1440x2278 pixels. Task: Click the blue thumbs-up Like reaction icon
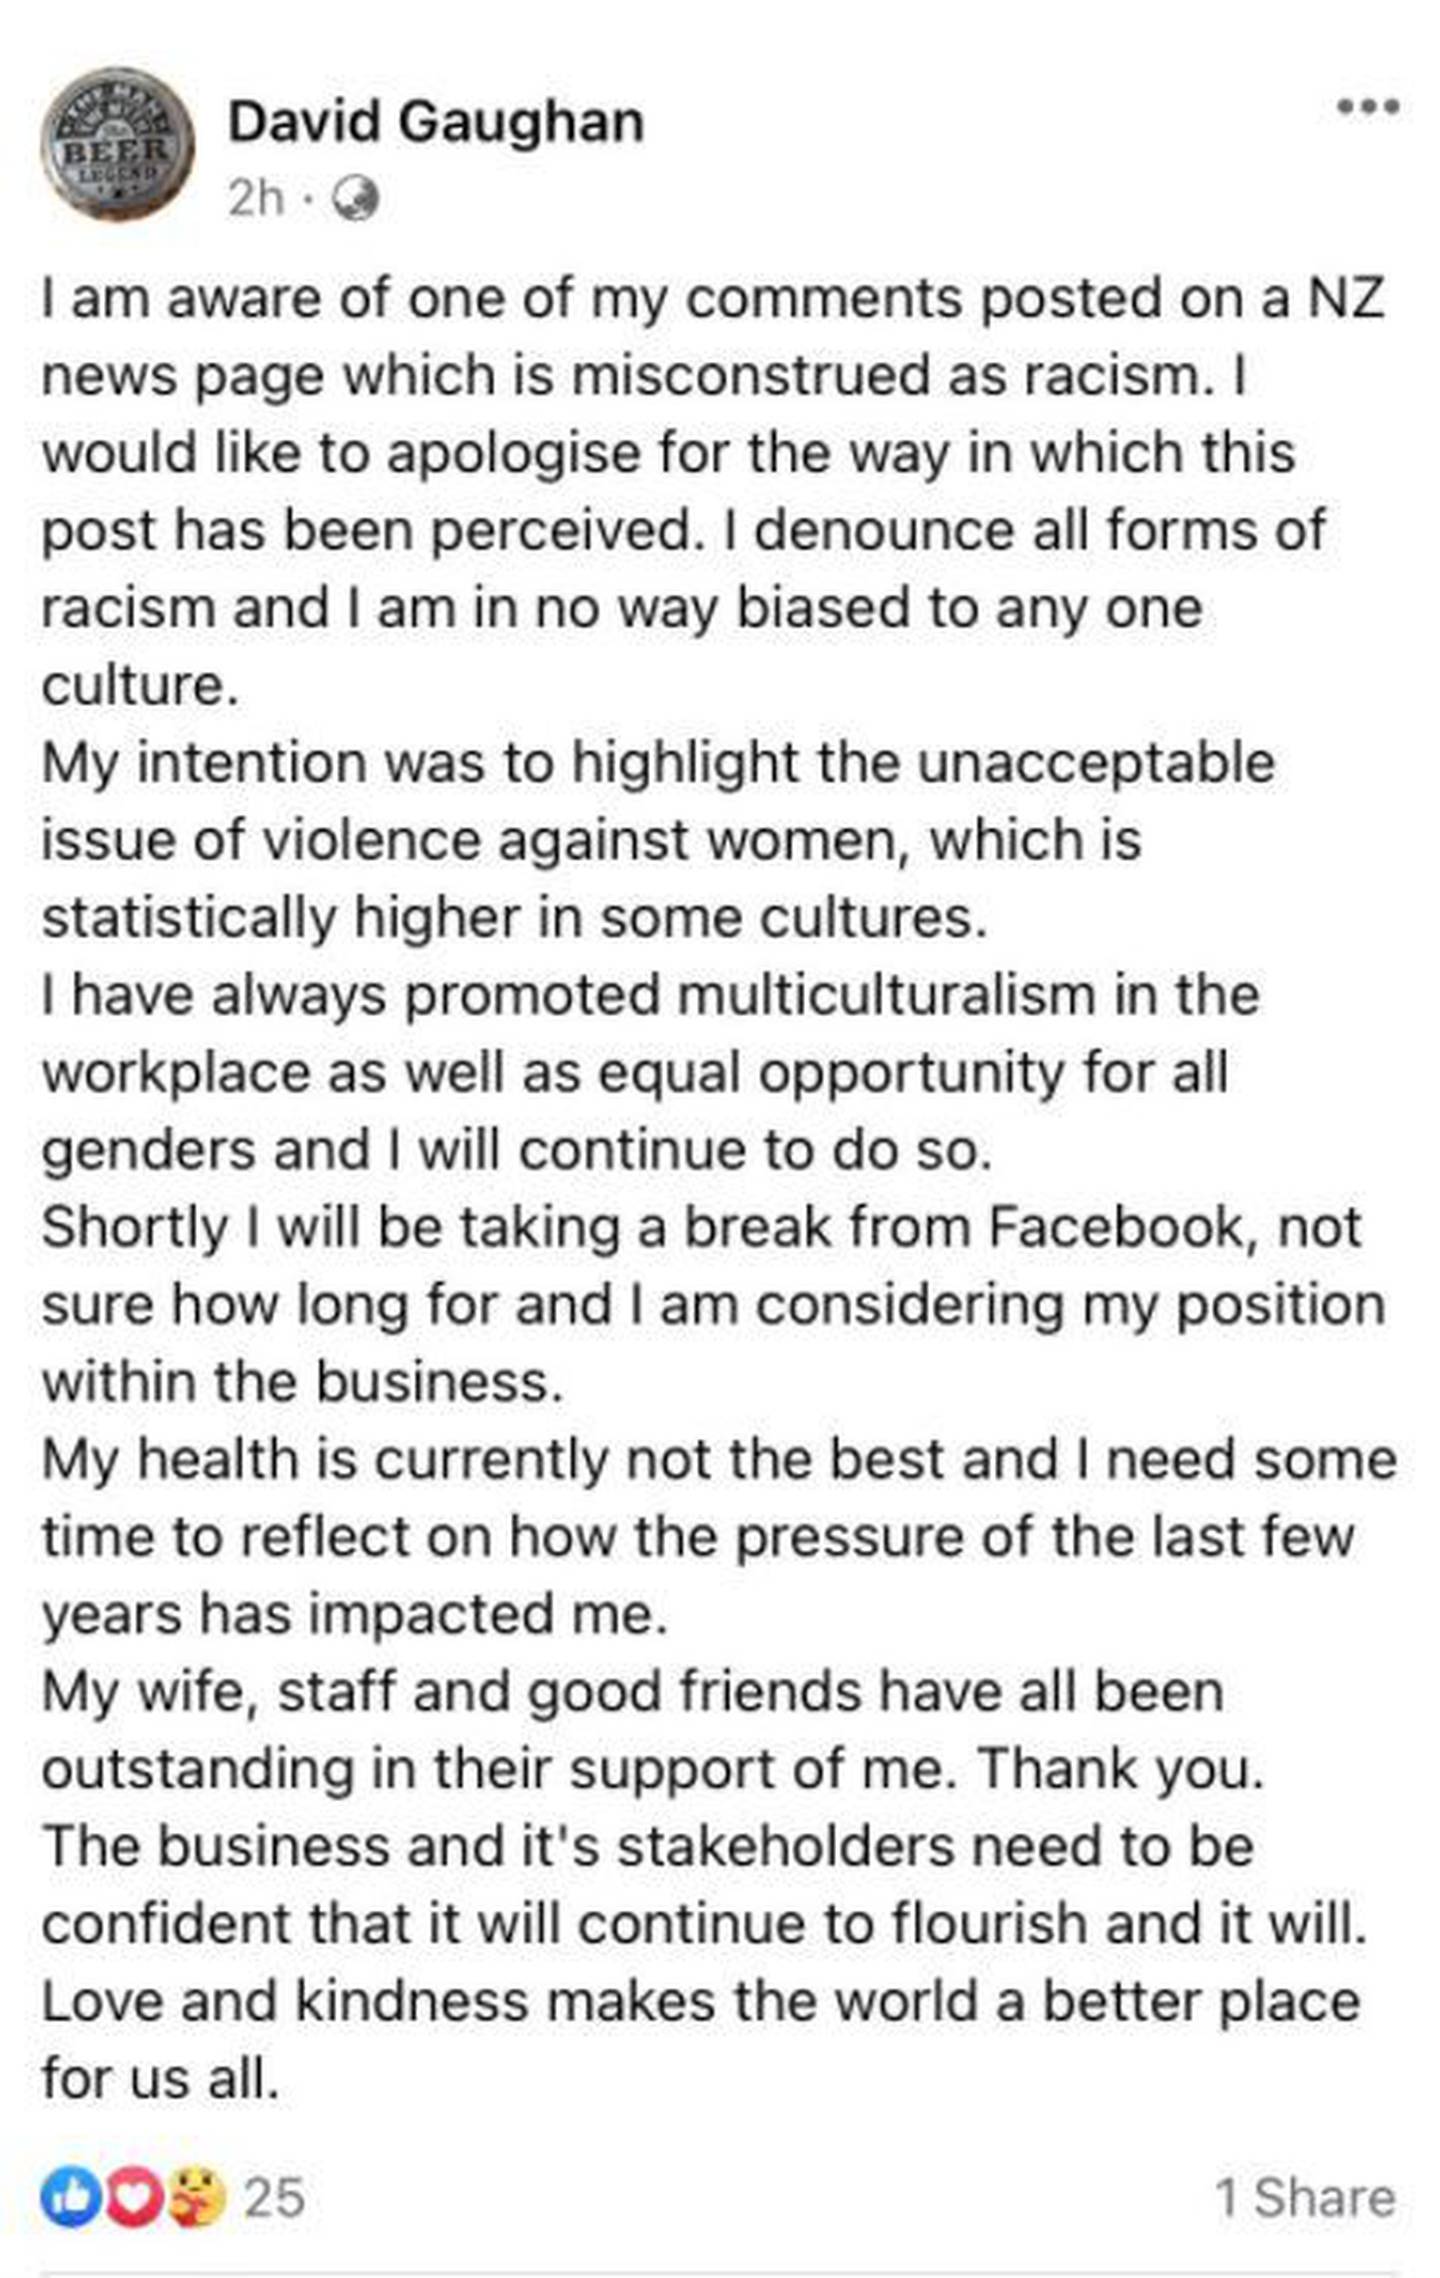71,2197
